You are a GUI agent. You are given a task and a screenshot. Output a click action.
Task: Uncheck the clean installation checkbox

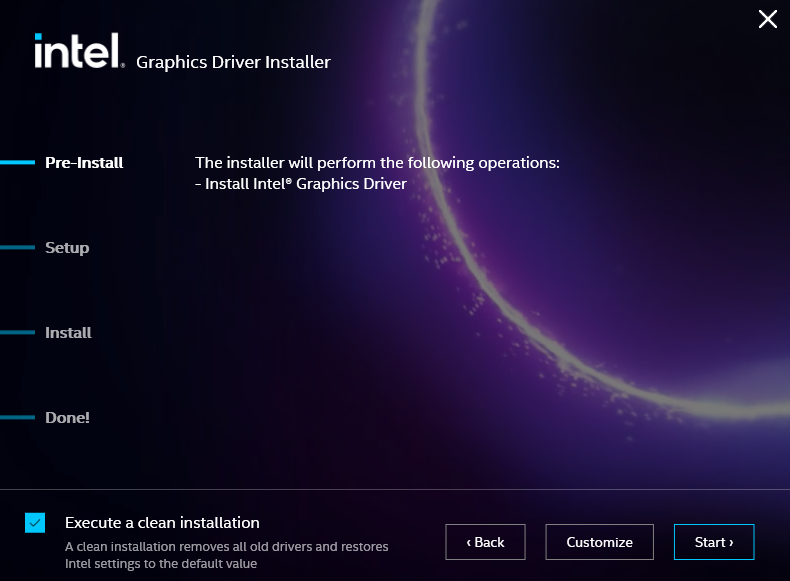35,523
